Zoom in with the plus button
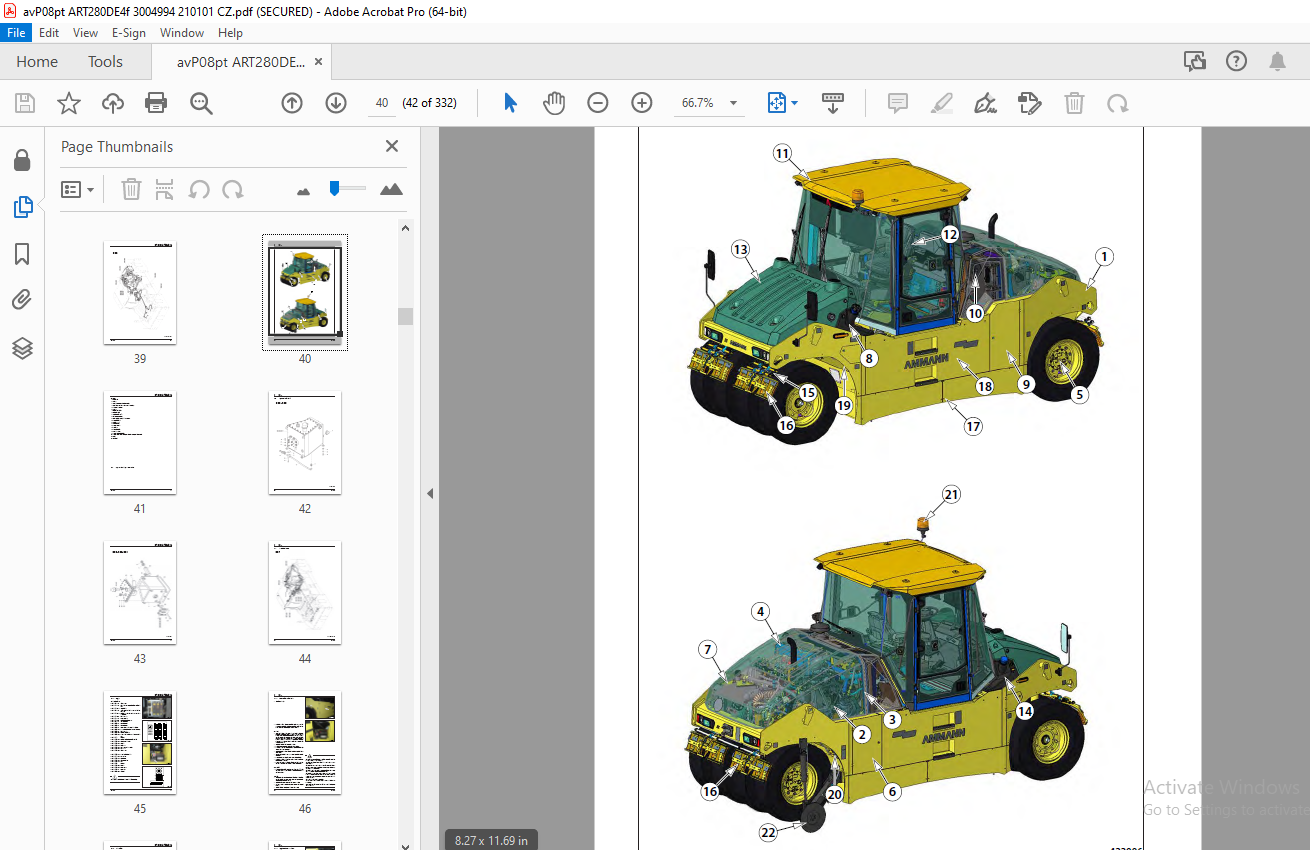This screenshot has height=850, width=1310. (x=642, y=103)
